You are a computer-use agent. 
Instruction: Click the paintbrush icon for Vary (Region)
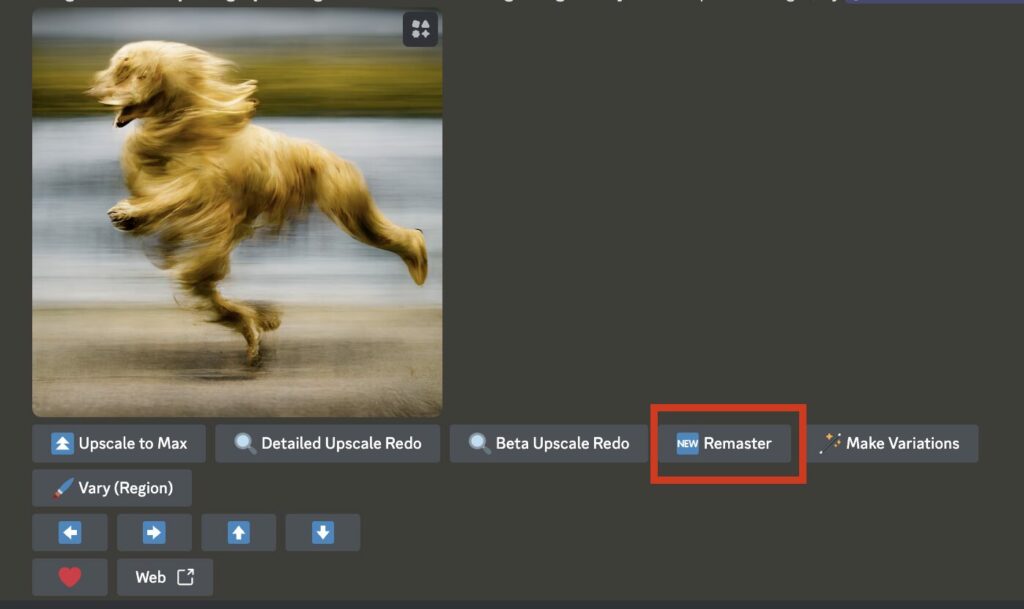coord(63,488)
